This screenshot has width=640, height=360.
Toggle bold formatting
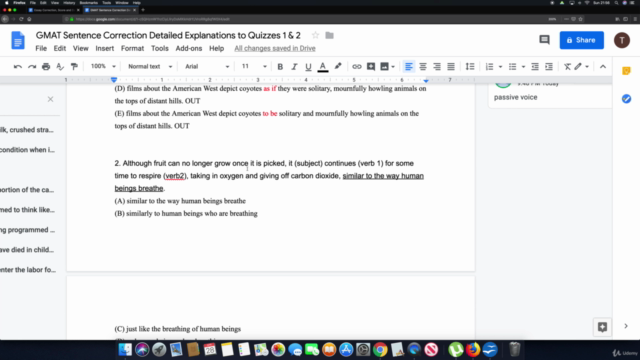(x=280, y=67)
